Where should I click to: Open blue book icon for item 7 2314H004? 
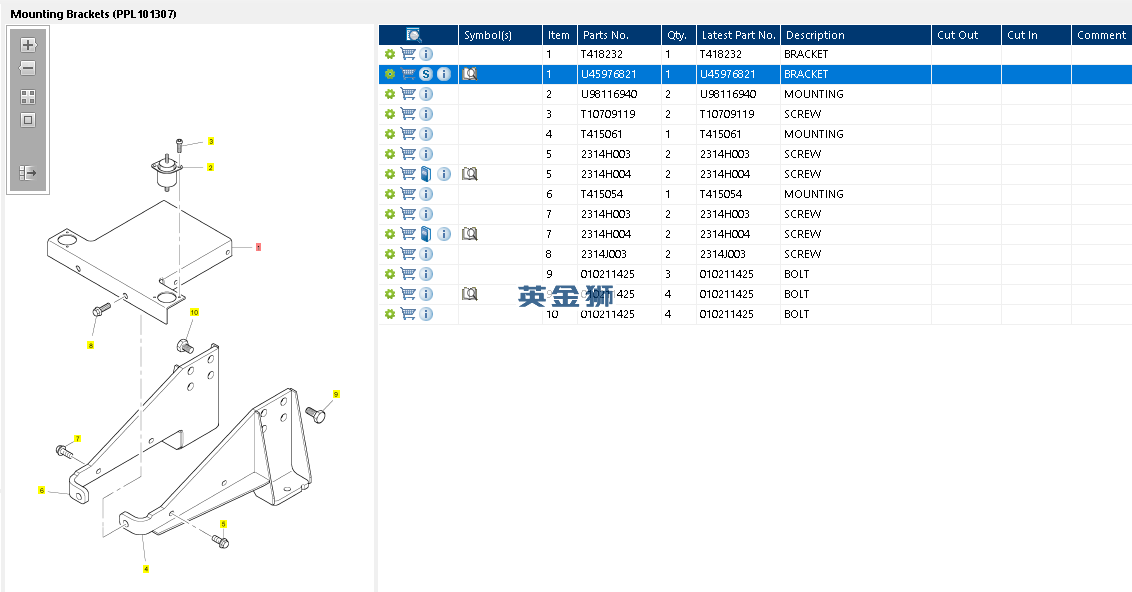coord(426,234)
